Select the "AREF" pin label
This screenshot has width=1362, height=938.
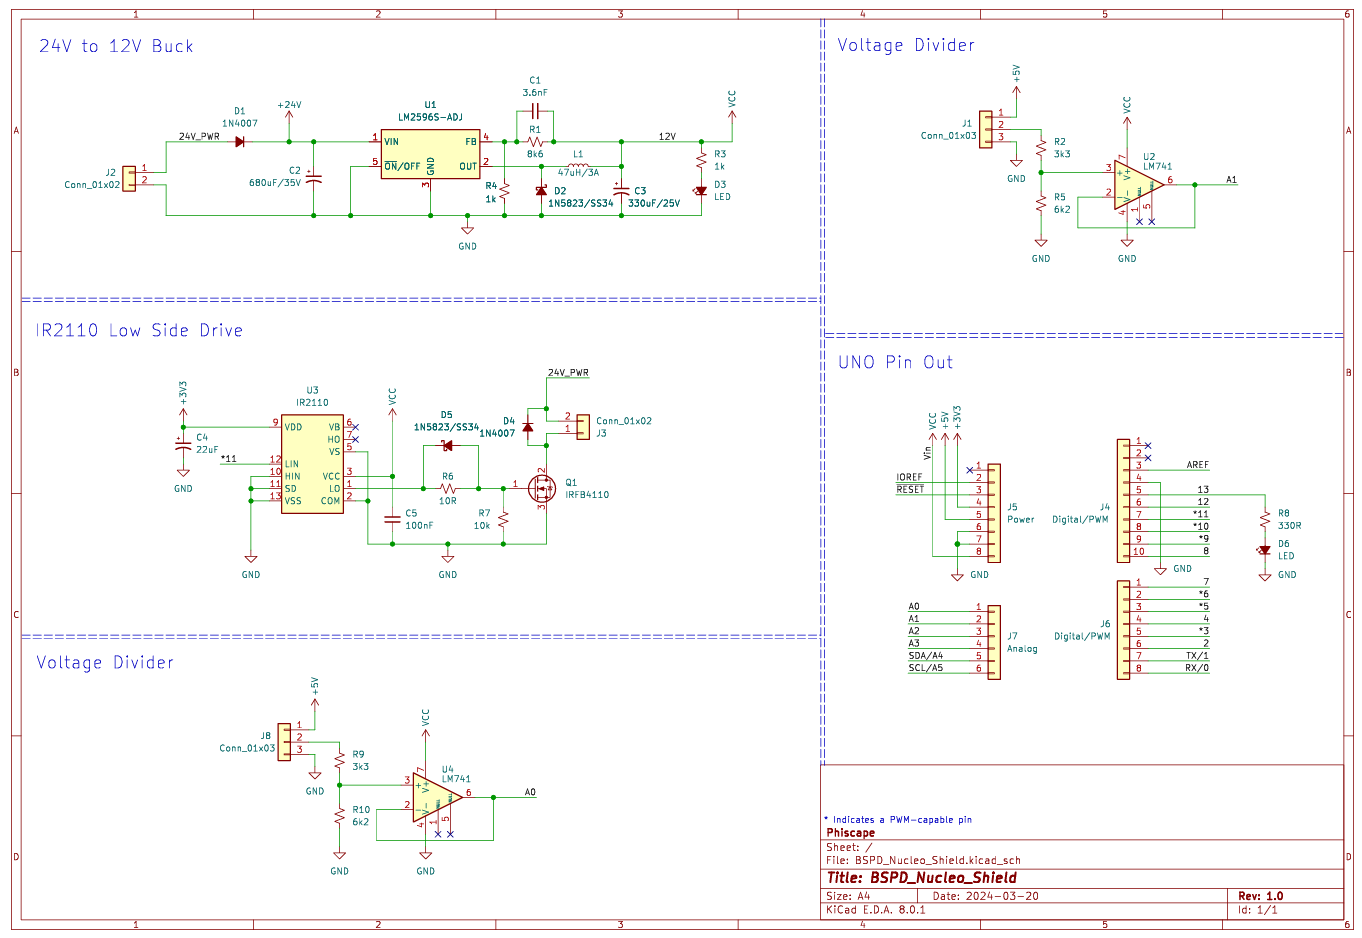click(x=1197, y=465)
